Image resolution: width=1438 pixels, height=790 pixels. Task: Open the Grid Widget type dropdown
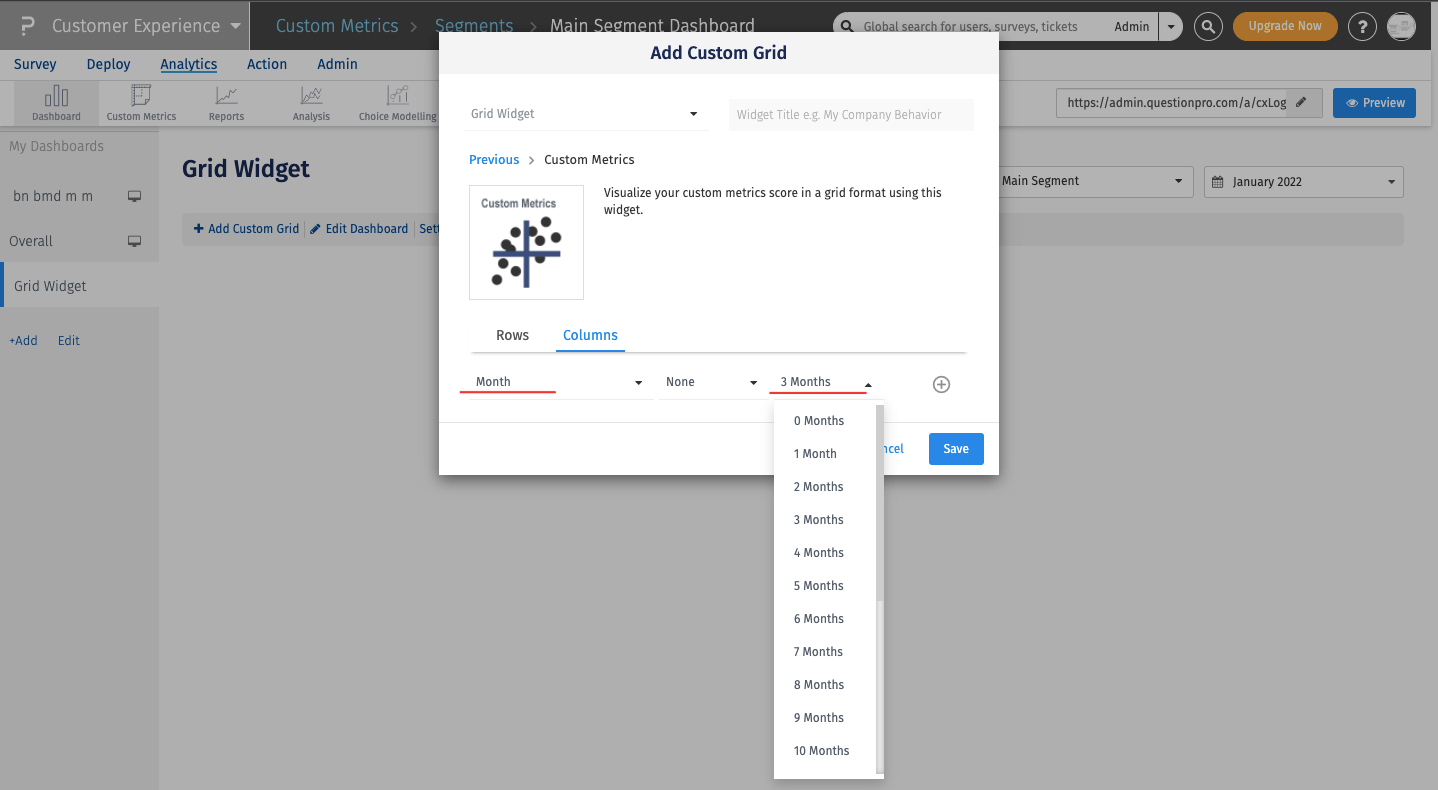pyautogui.click(x=585, y=113)
